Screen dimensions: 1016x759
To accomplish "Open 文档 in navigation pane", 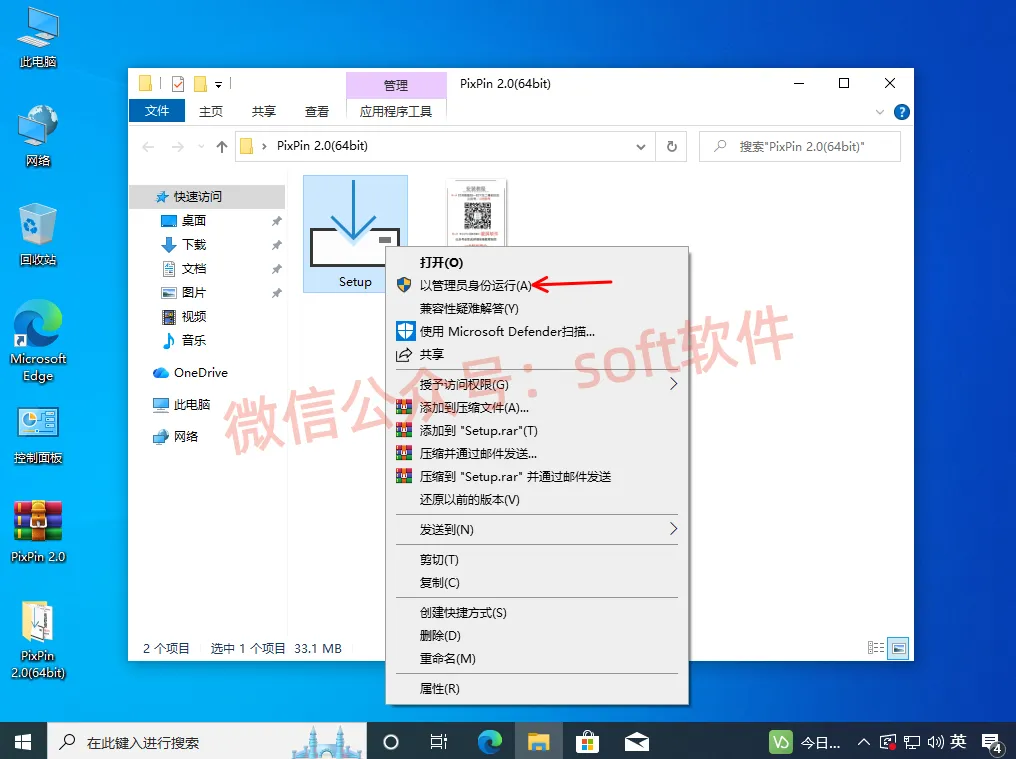I will click(194, 268).
